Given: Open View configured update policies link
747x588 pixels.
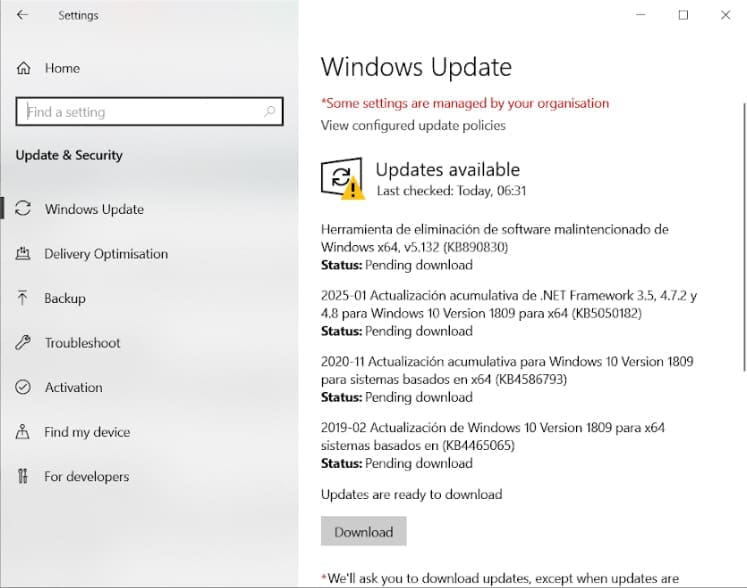Looking at the screenshot, I should [413, 125].
